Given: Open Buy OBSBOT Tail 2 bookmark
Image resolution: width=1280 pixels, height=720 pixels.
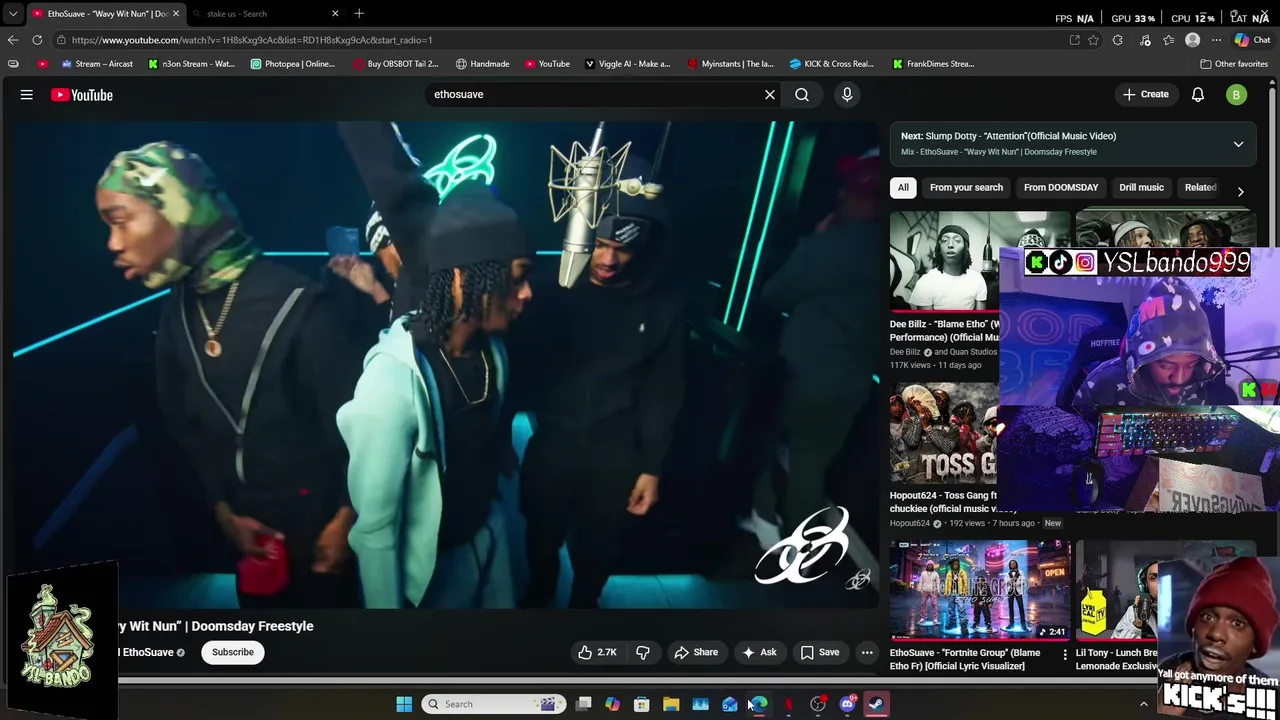Looking at the screenshot, I should (396, 64).
